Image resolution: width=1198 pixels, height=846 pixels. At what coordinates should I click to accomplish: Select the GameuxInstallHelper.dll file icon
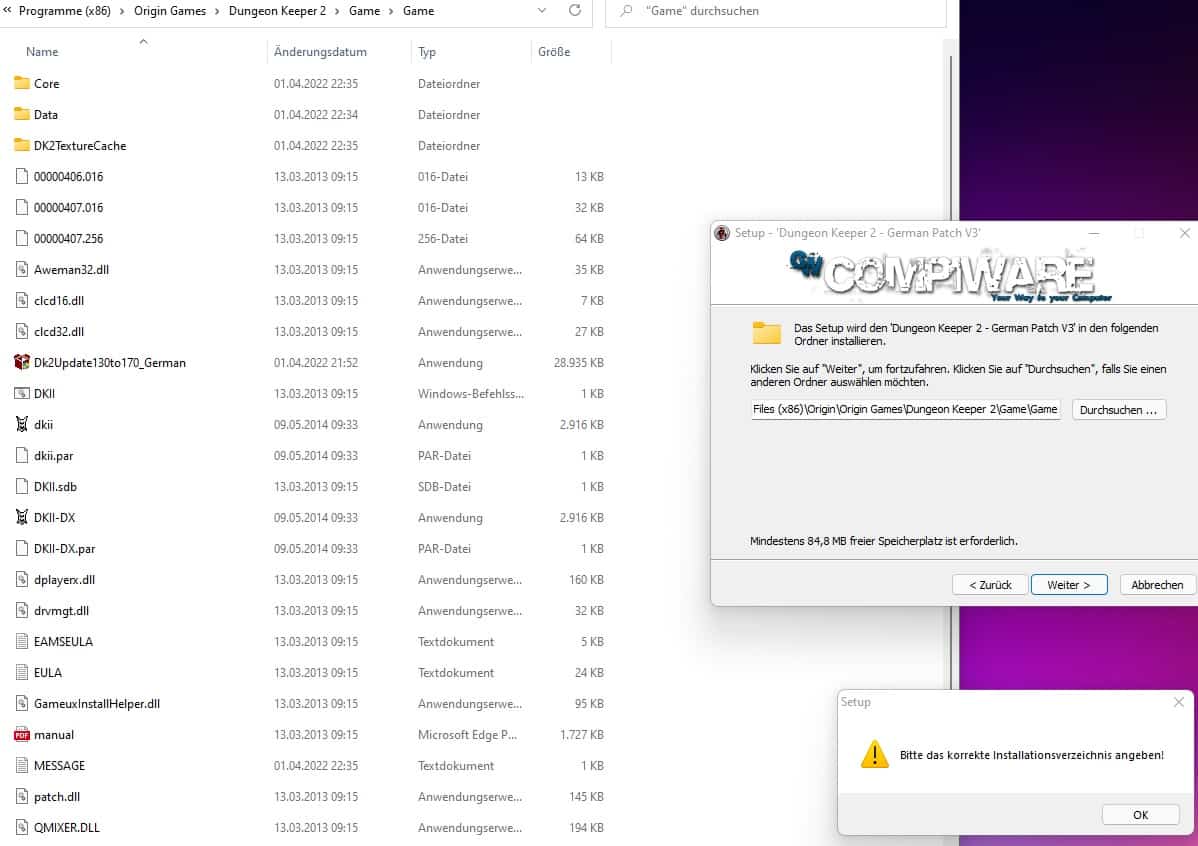coord(21,704)
